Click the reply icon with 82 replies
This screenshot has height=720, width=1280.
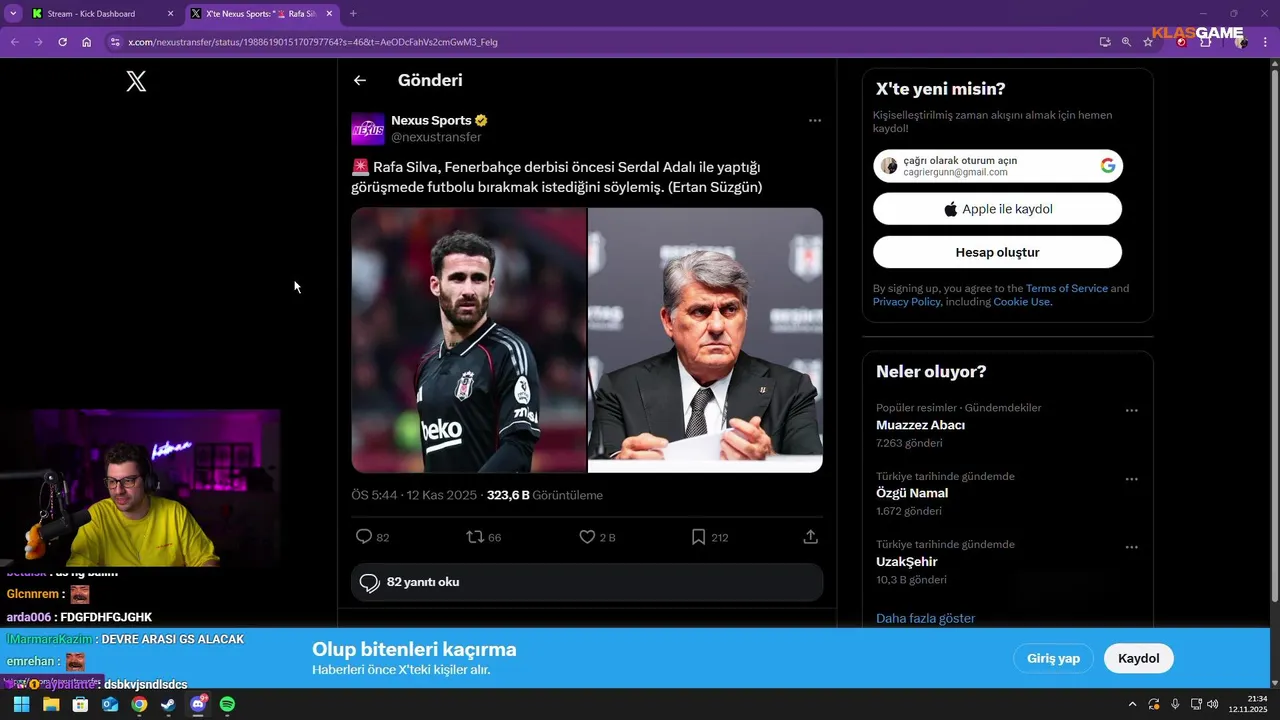[364, 537]
